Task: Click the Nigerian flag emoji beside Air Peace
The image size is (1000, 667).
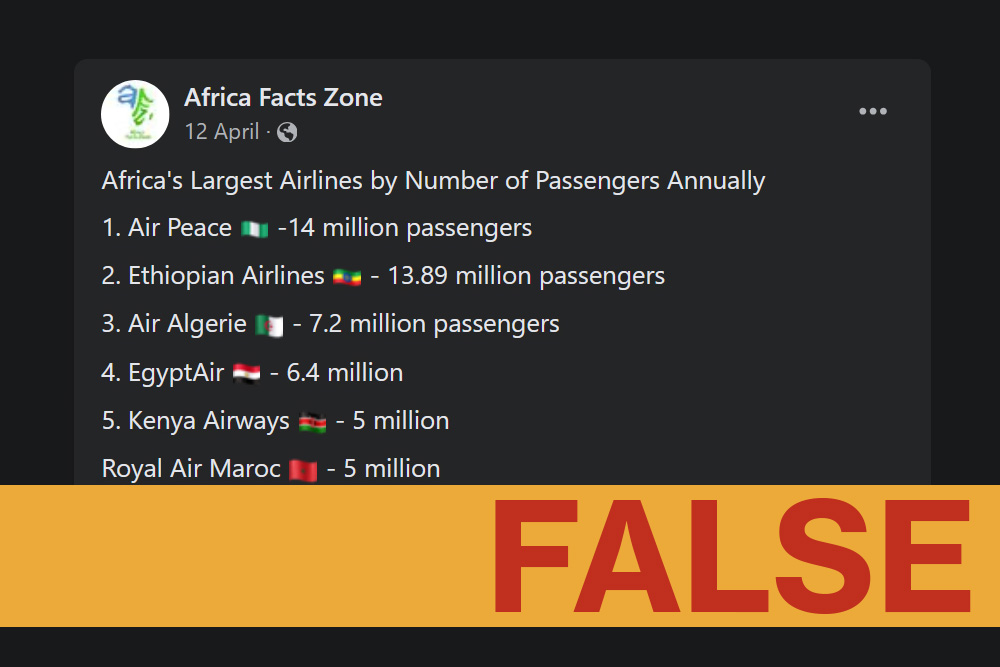Action: [255, 227]
